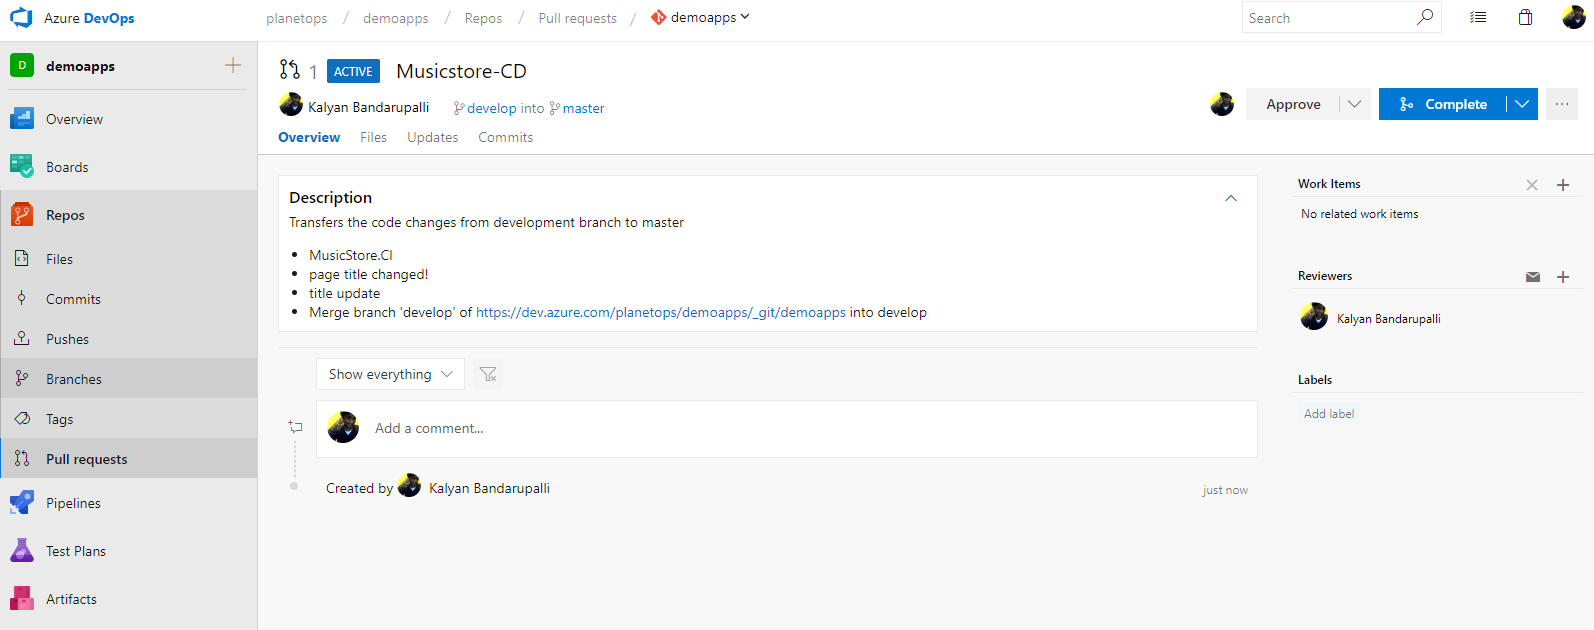Open the Pushes item under Repos
Image resolution: width=1594 pixels, height=630 pixels.
pos(128,339)
